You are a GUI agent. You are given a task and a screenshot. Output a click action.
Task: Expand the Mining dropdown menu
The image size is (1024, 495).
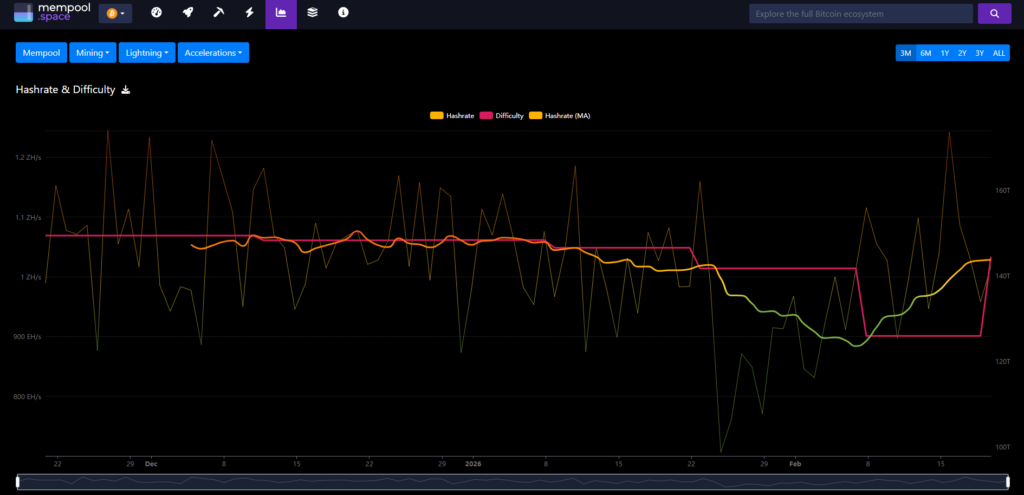click(x=93, y=53)
